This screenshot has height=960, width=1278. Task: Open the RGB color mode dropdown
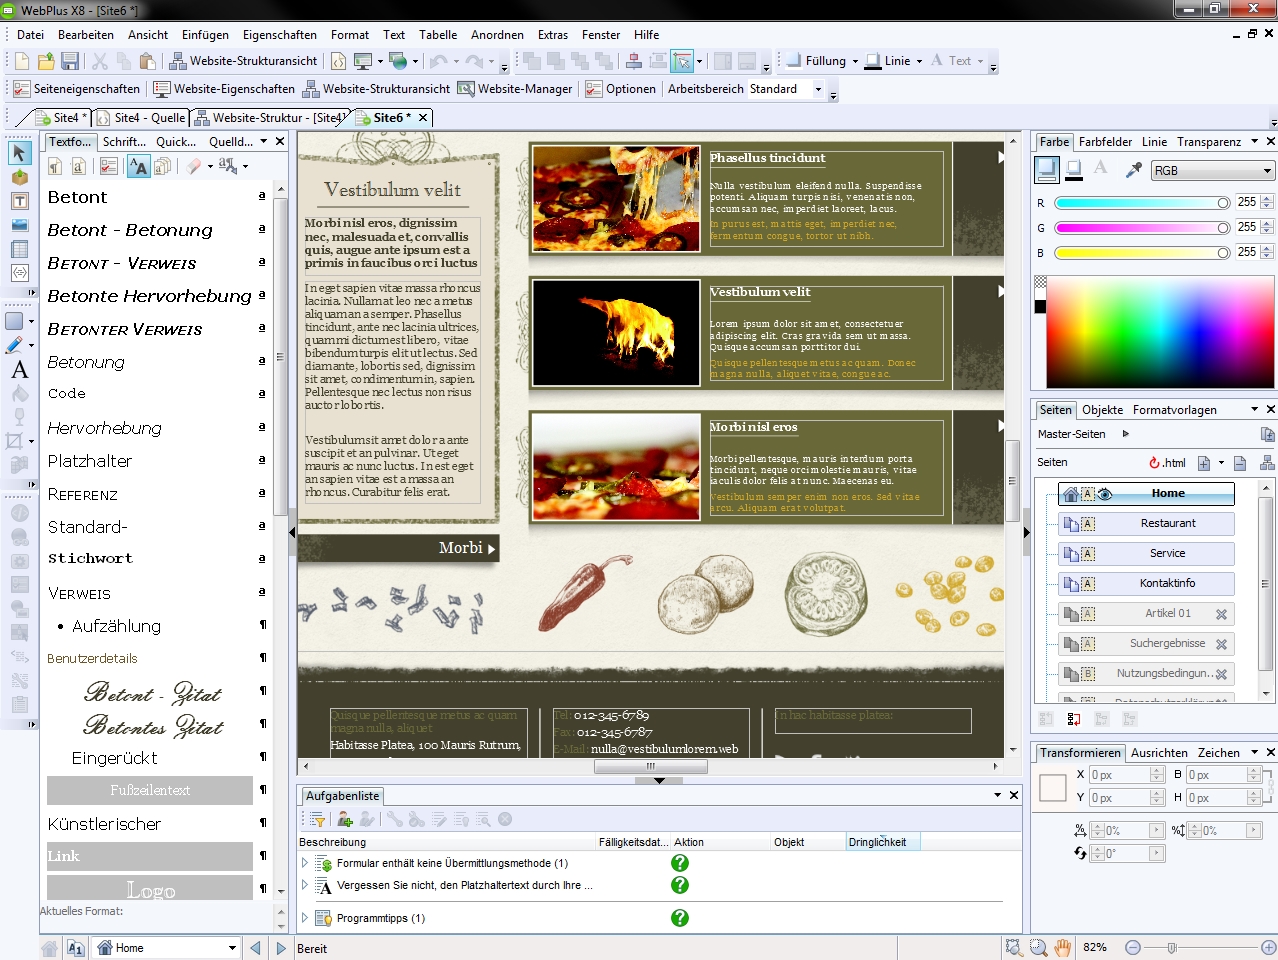tap(1211, 170)
